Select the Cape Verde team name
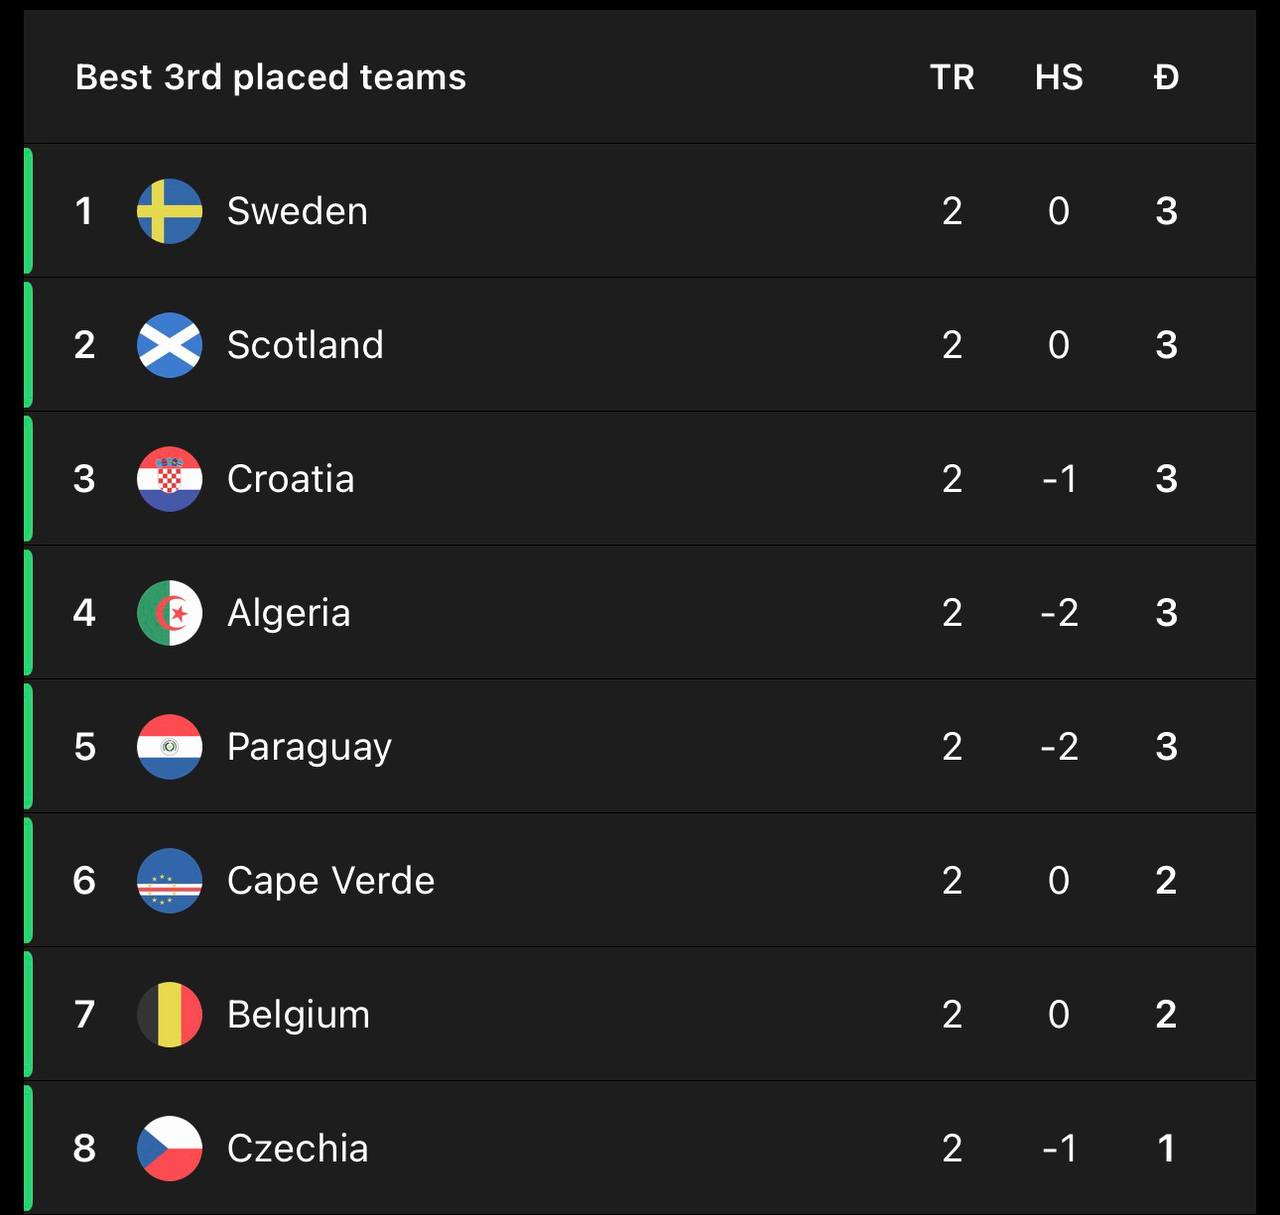 [331, 881]
